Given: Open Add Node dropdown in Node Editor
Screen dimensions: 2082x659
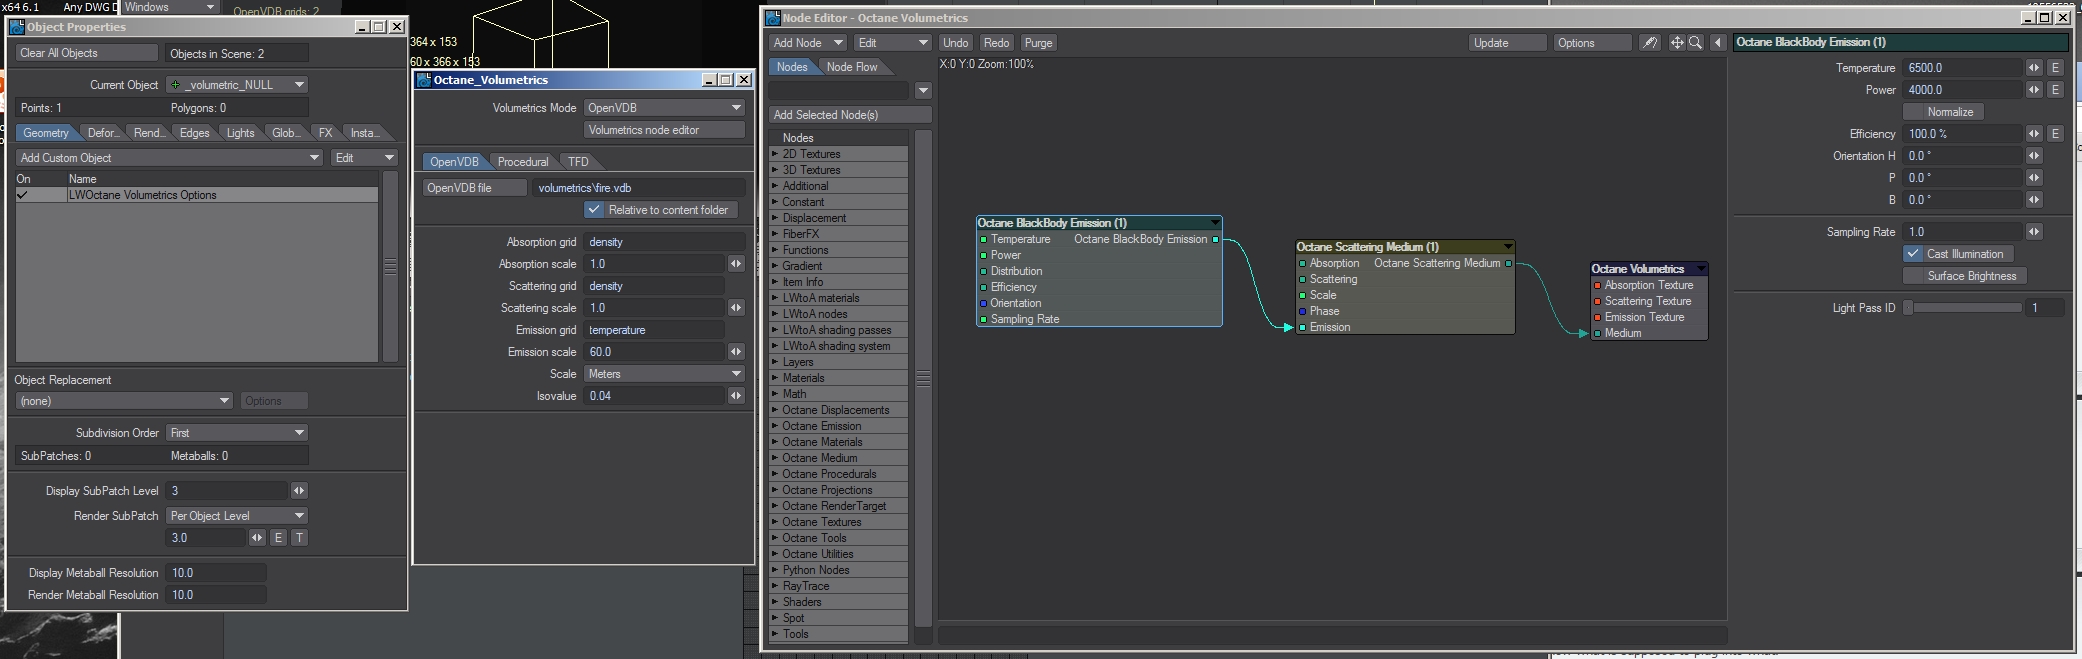Looking at the screenshot, I should coord(808,43).
